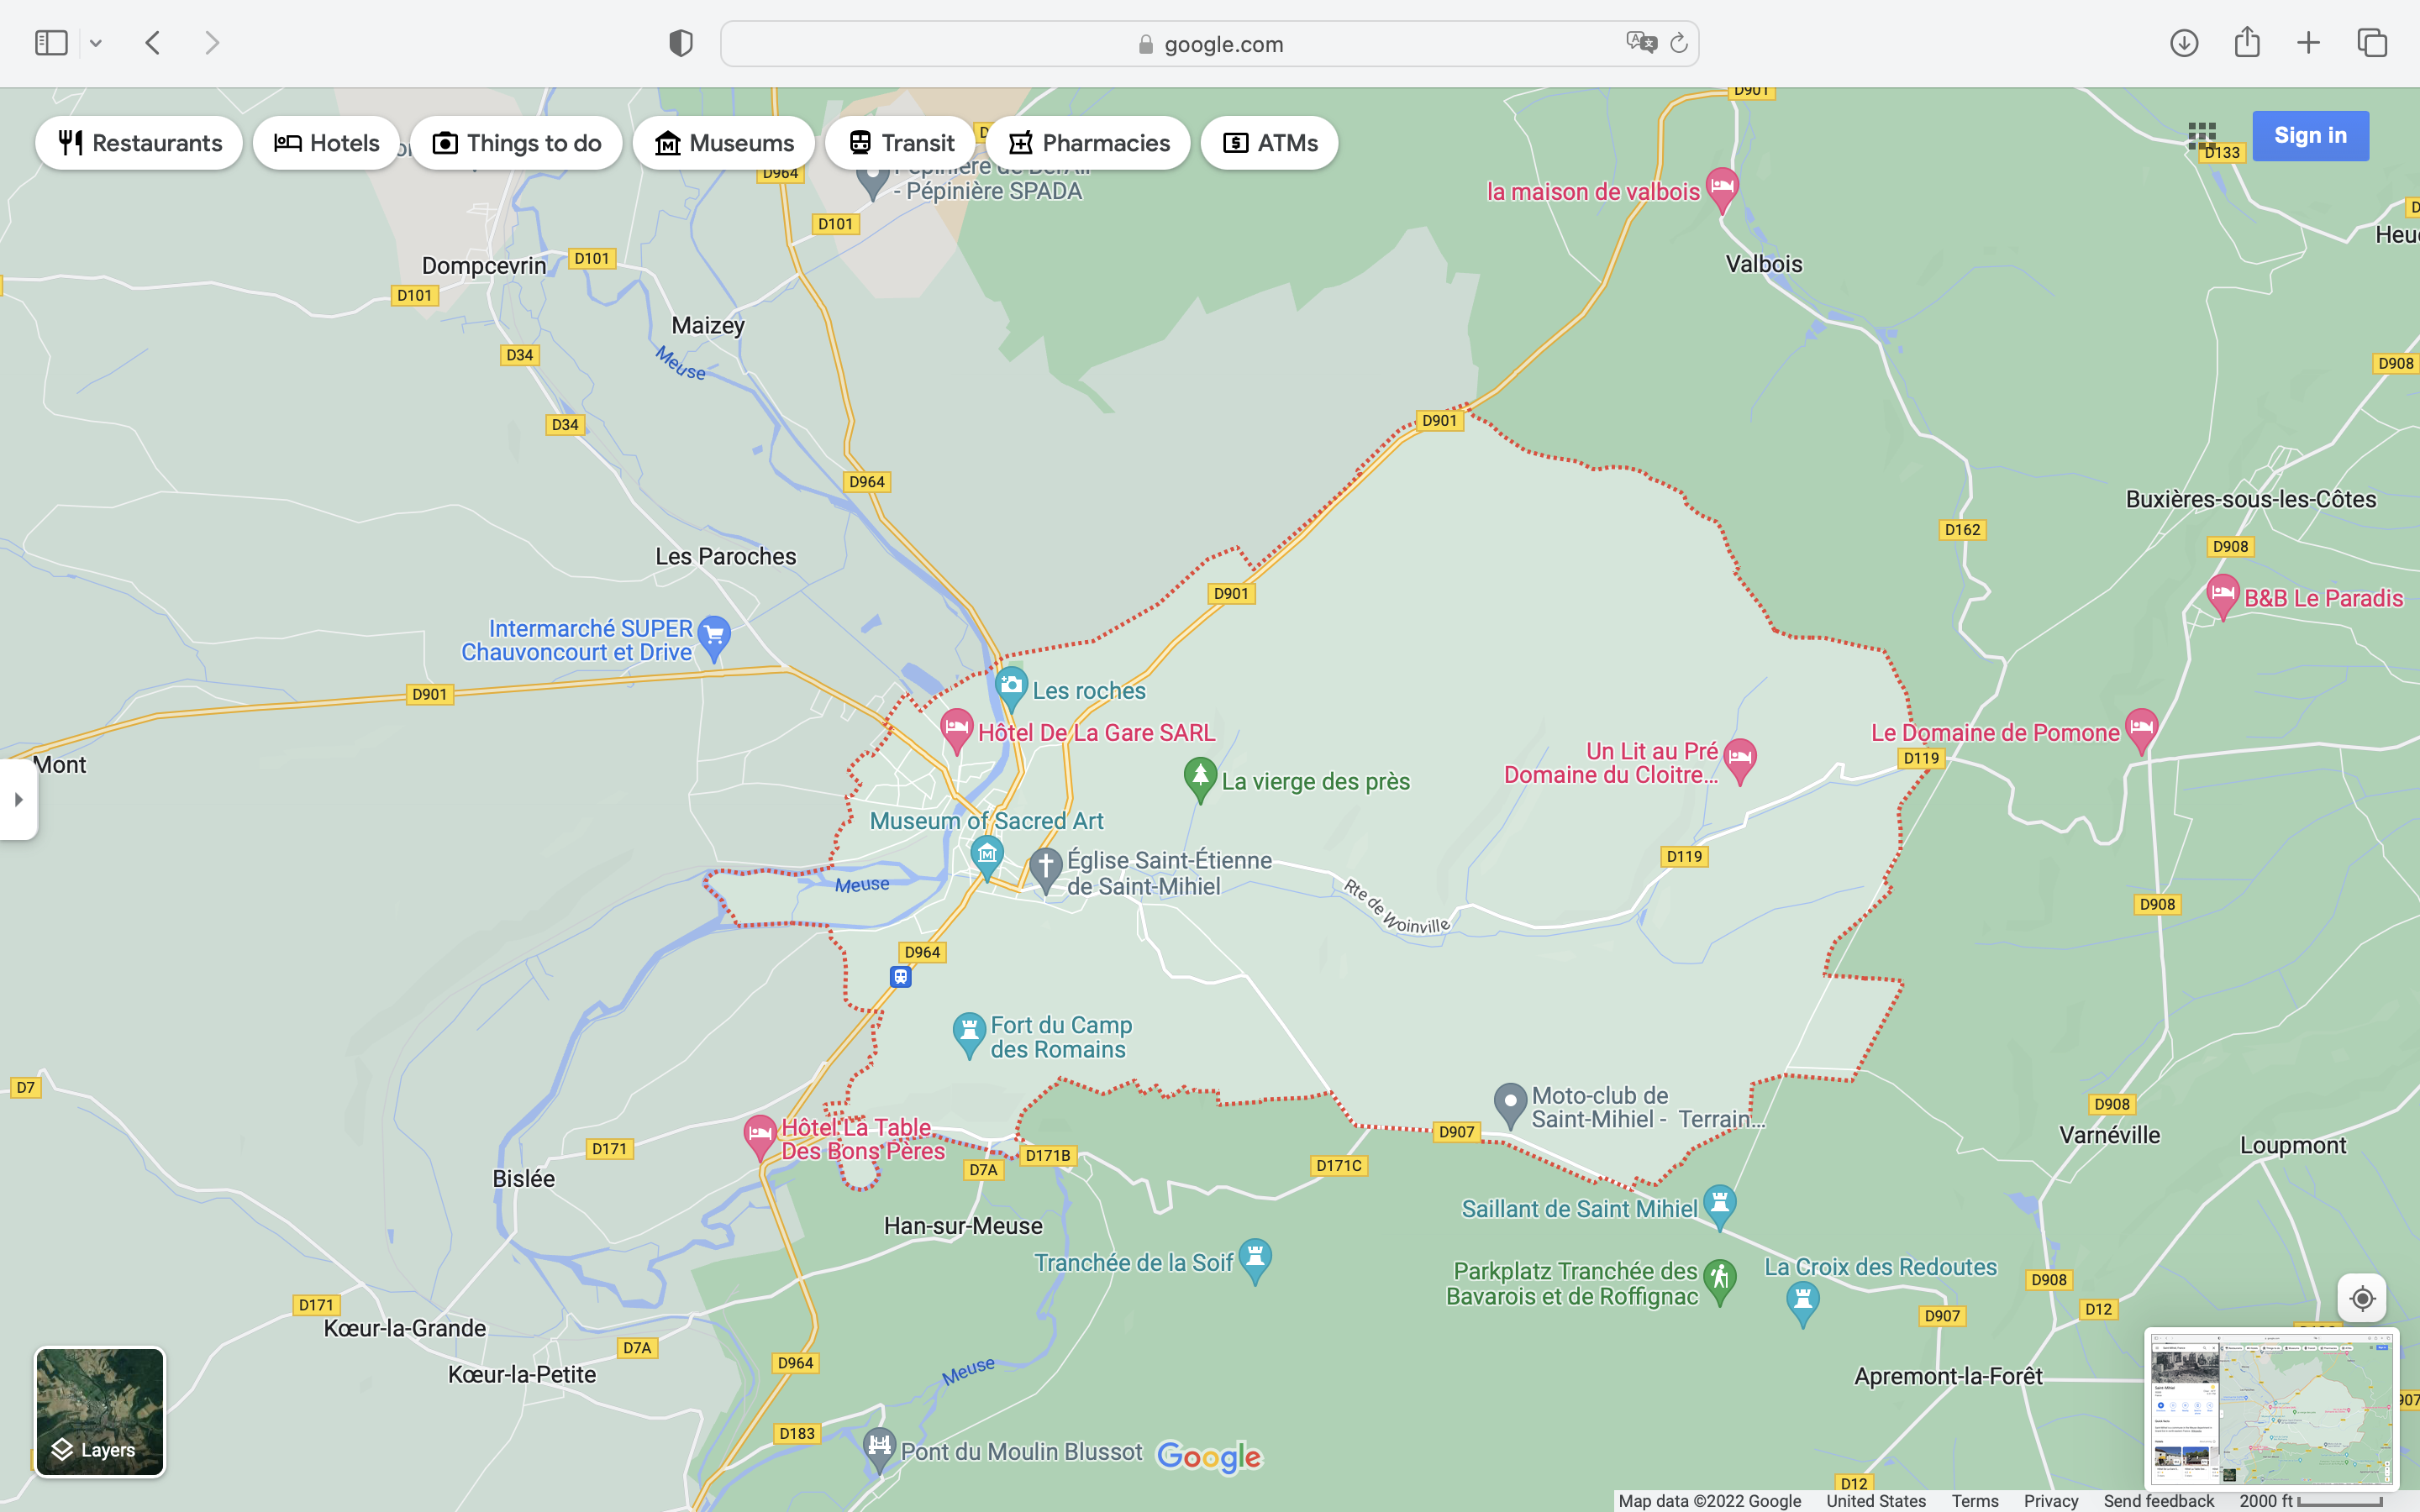The width and height of the screenshot is (2420, 1512).
Task: Click Send feedback link
Action: point(2158,1501)
